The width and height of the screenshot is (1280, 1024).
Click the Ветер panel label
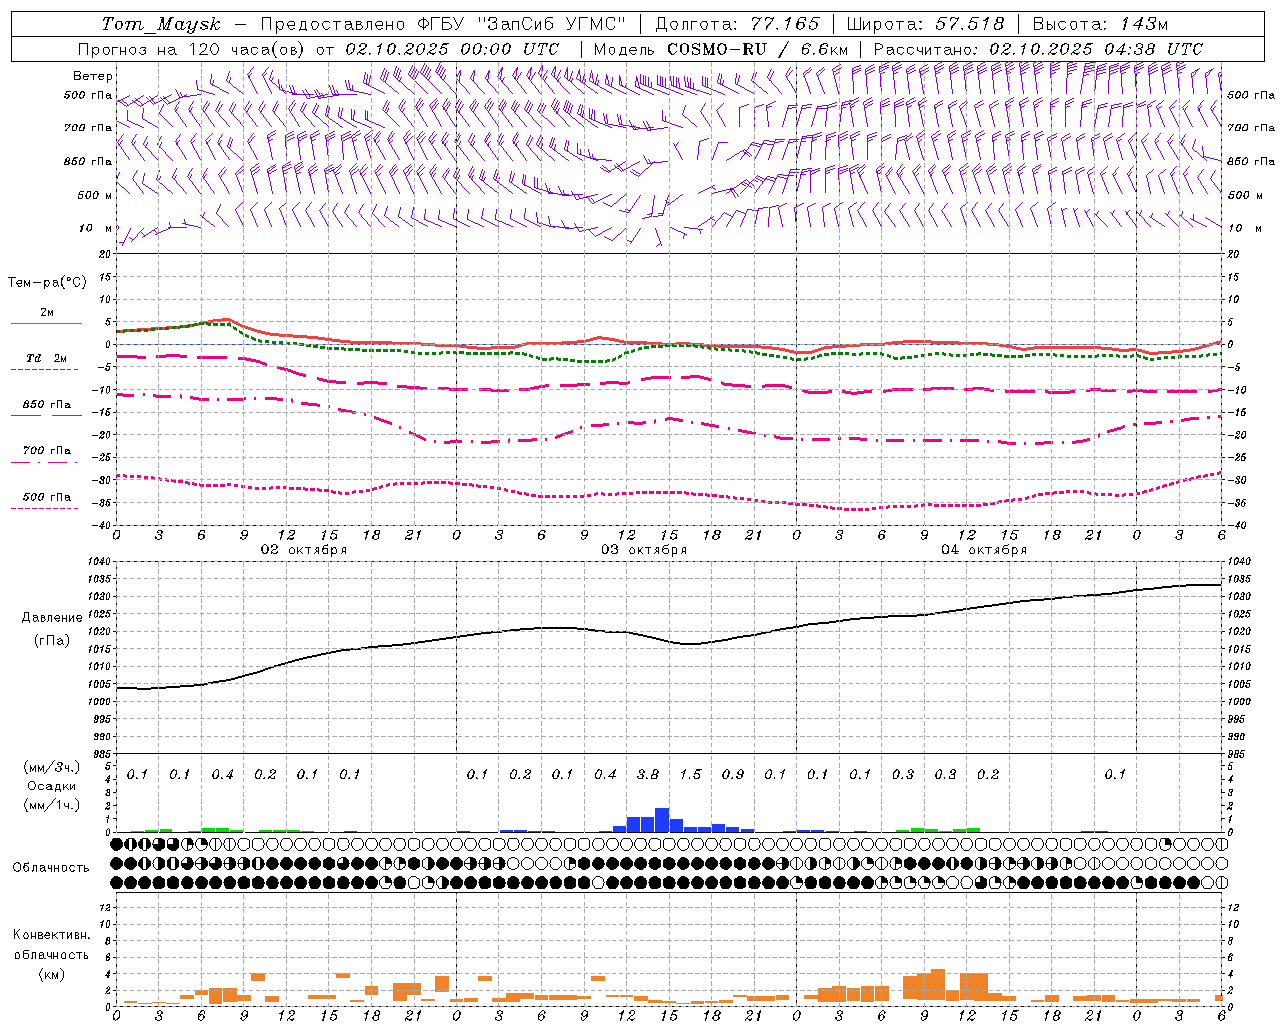pyautogui.click(x=93, y=76)
